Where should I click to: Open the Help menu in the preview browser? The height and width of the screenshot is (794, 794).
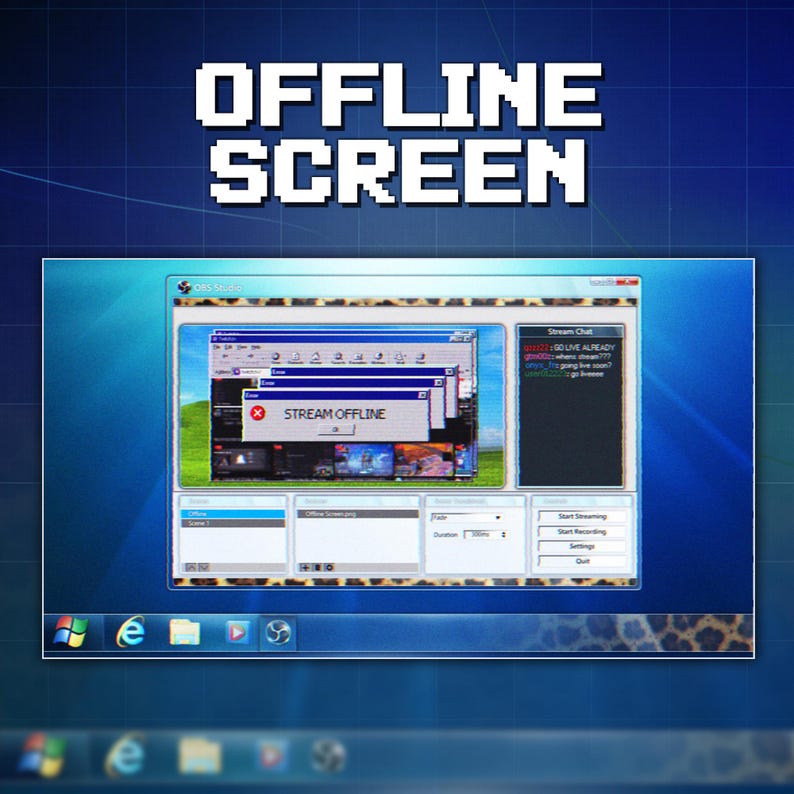point(256,347)
